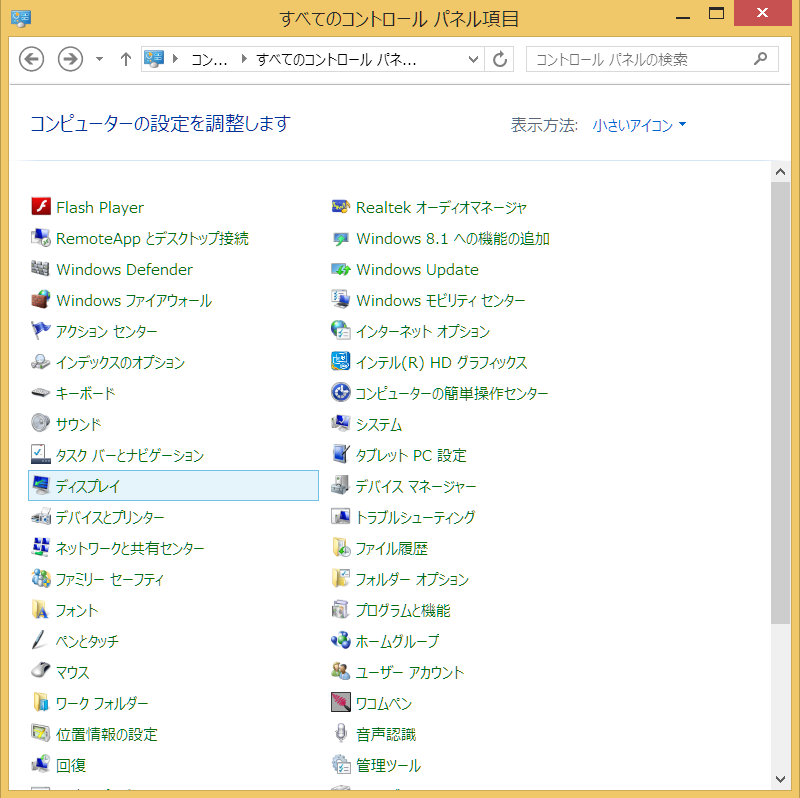This screenshot has height=798, width=800.
Task: Open the 音声認識 microphone icon
Action: coord(341,734)
